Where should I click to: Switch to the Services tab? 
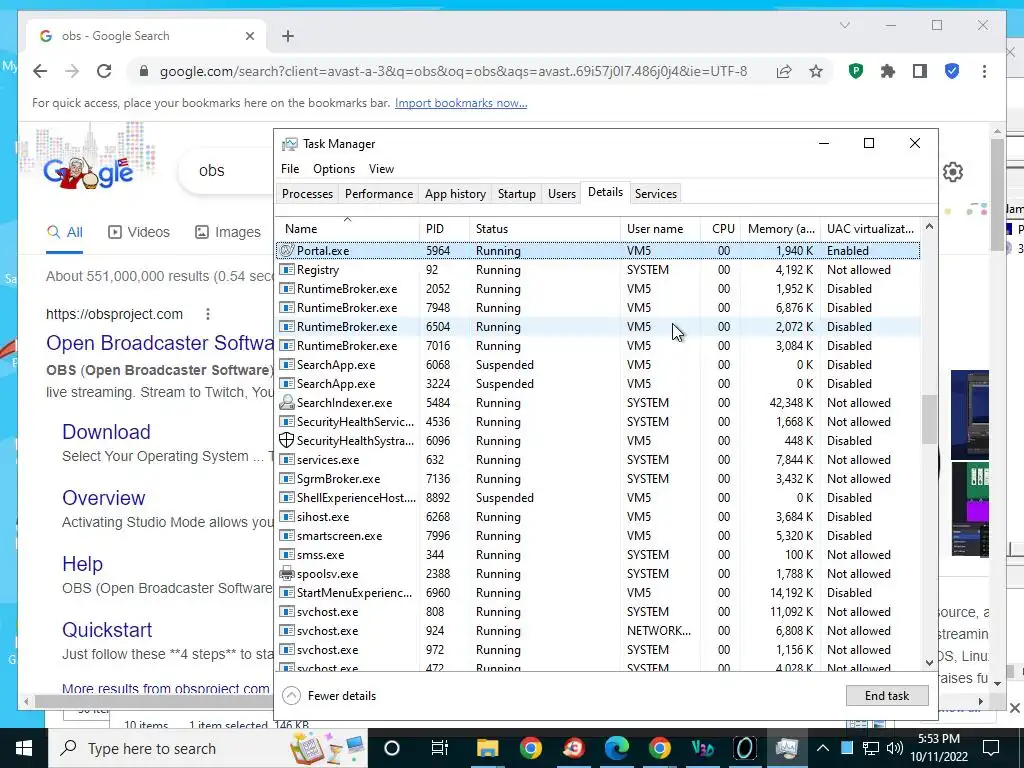(x=656, y=194)
